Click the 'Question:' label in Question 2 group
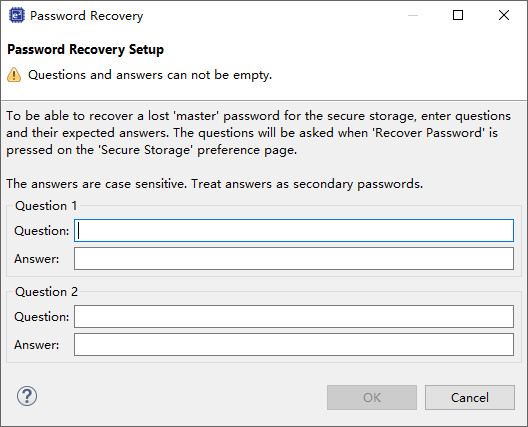The width and height of the screenshot is (528, 427). pos(42,317)
